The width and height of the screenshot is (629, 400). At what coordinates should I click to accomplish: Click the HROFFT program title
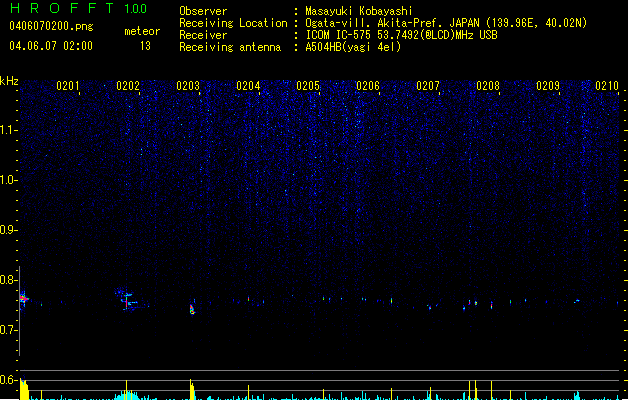[x=62, y=8]
